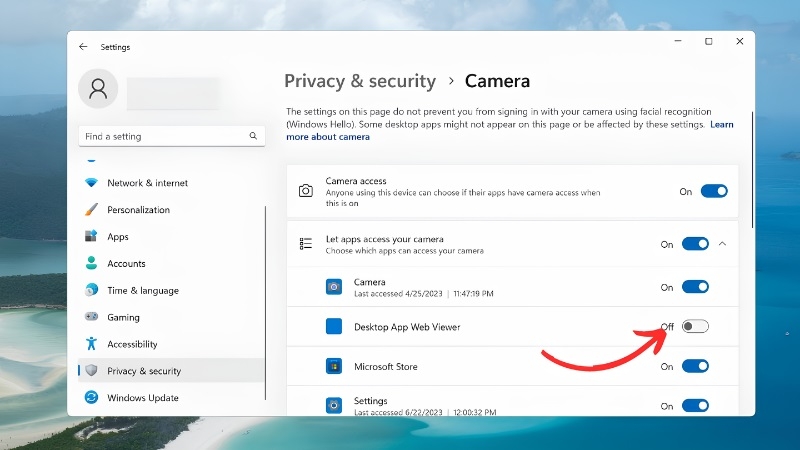Click the search magnifier icon
This screenshot has width=800, height=450.
(253, 136)
